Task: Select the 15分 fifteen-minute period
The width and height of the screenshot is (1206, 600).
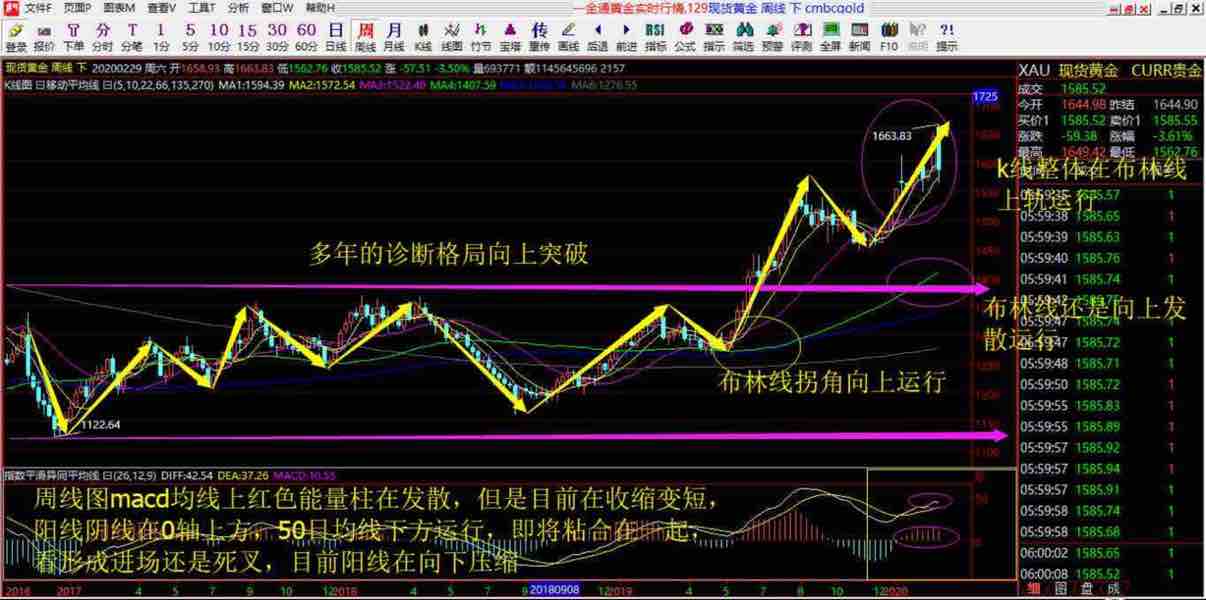Action: coord(248,37)
